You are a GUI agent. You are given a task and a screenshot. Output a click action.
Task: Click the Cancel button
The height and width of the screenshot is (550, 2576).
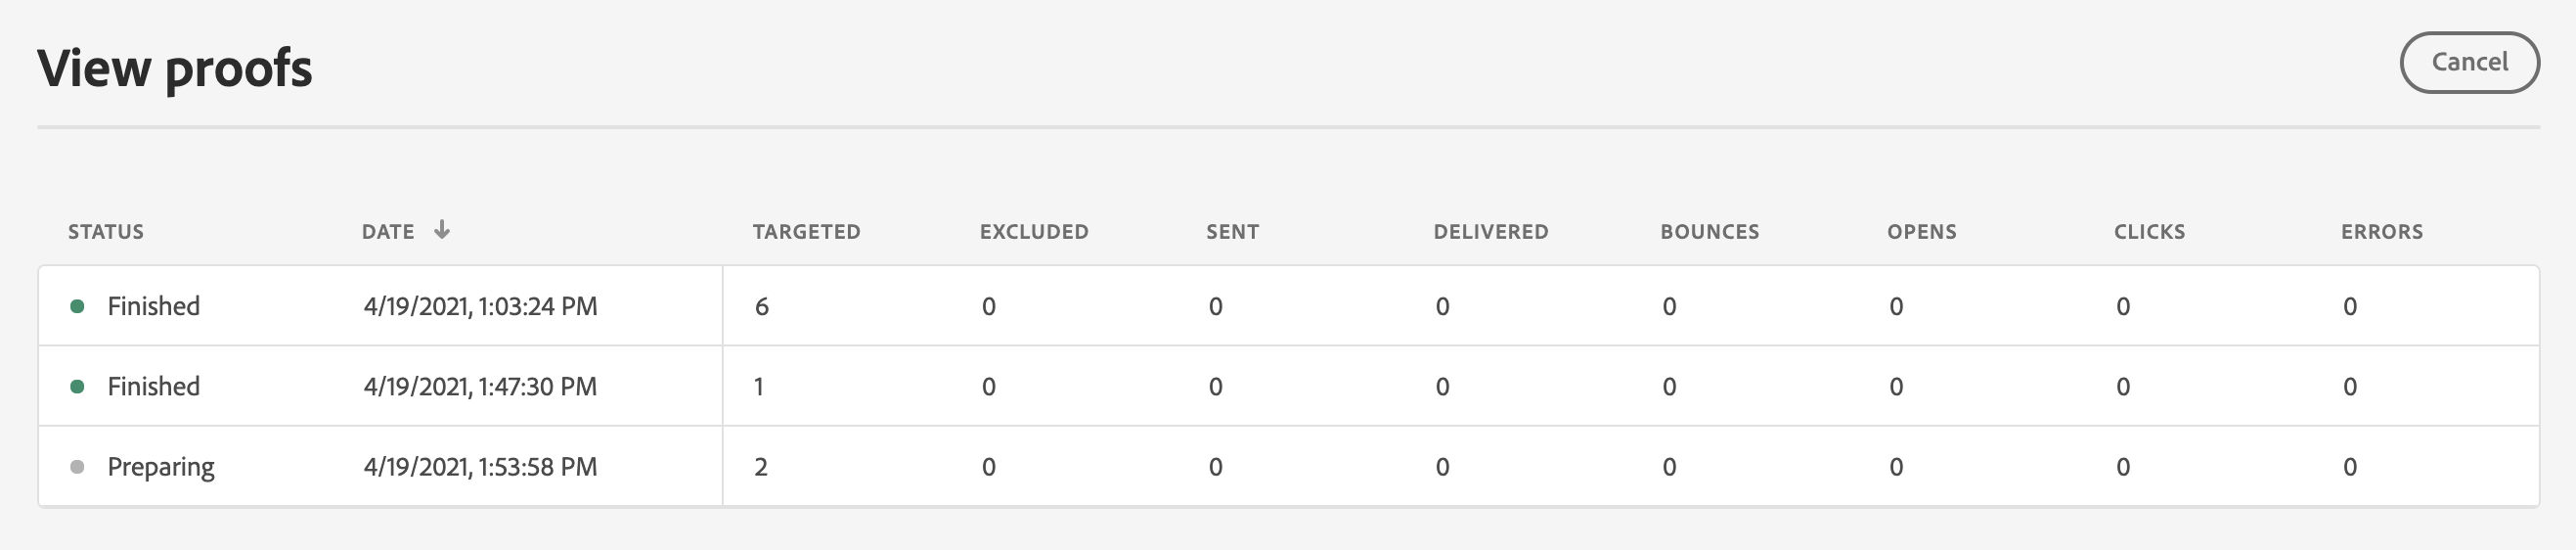pyautogui.click(x=2468, y=62)
